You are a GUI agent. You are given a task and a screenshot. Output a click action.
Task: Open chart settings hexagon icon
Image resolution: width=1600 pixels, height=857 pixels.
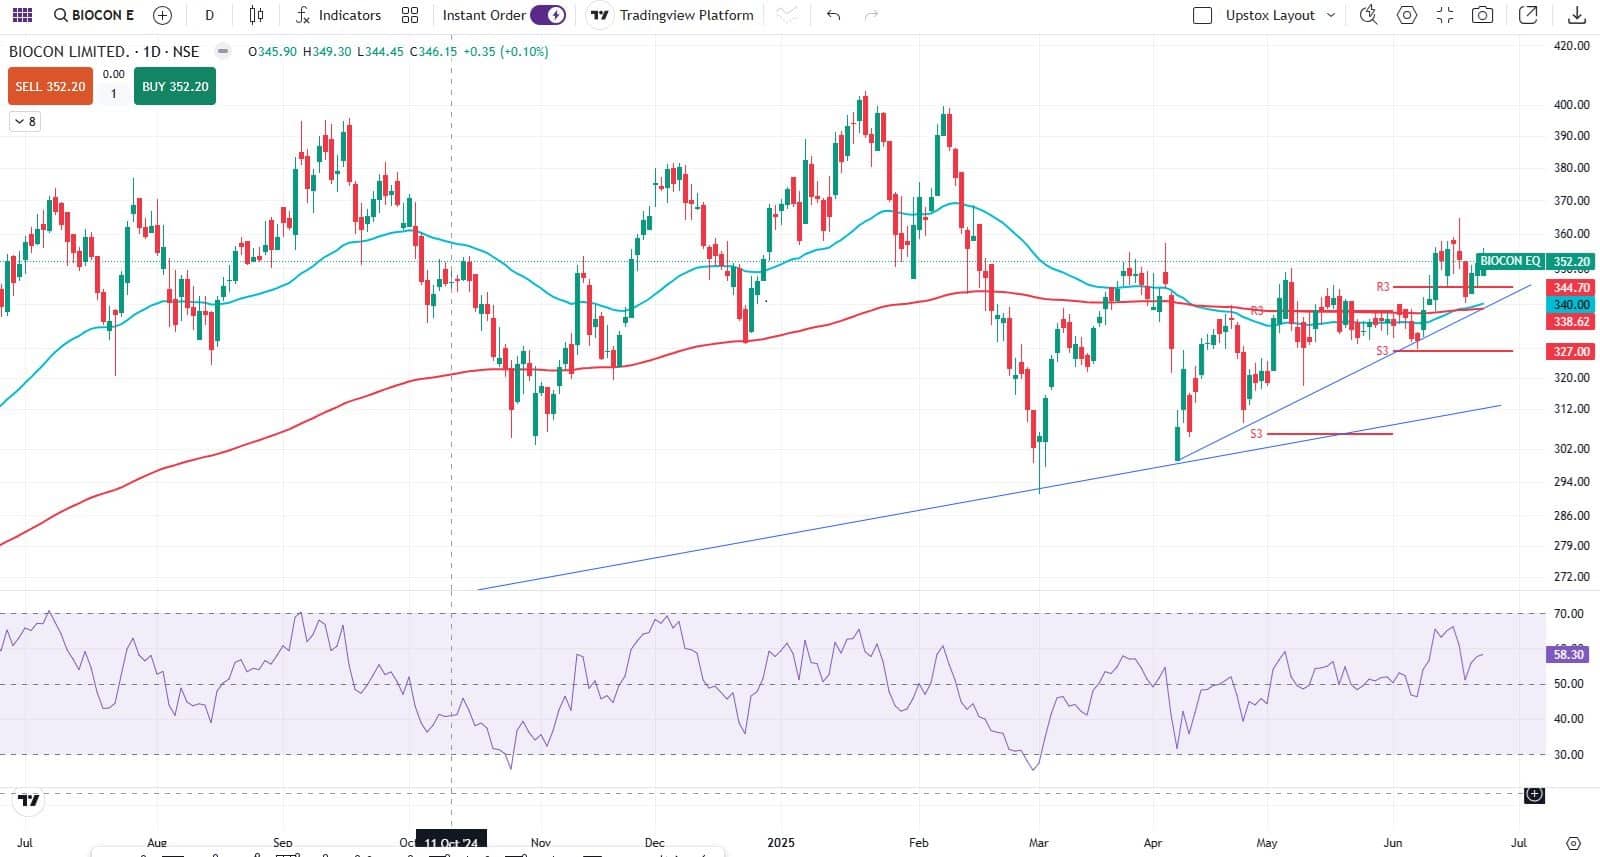[x=1407, y=15]
